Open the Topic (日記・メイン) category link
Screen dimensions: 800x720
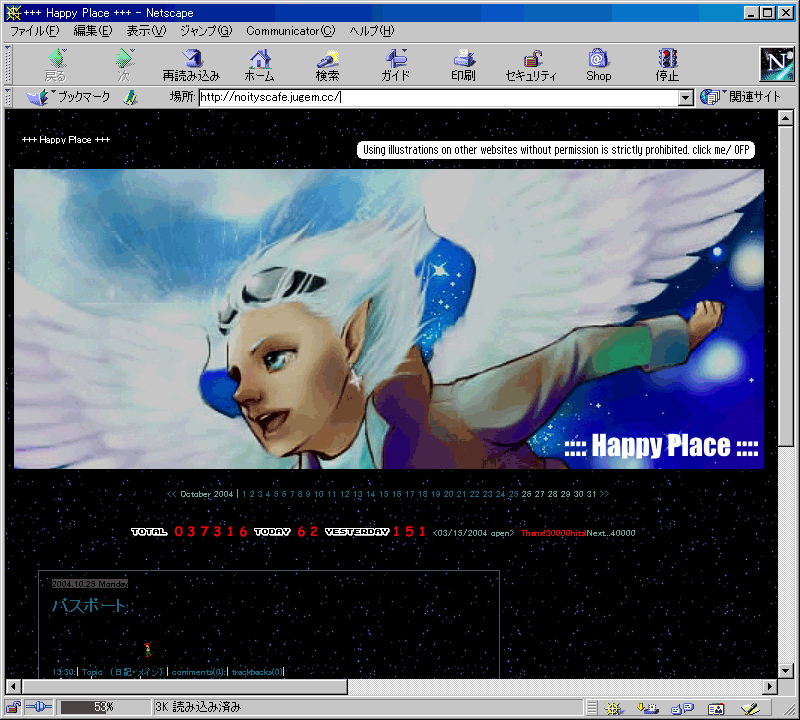pyautogui.click(x=122, y=672)
